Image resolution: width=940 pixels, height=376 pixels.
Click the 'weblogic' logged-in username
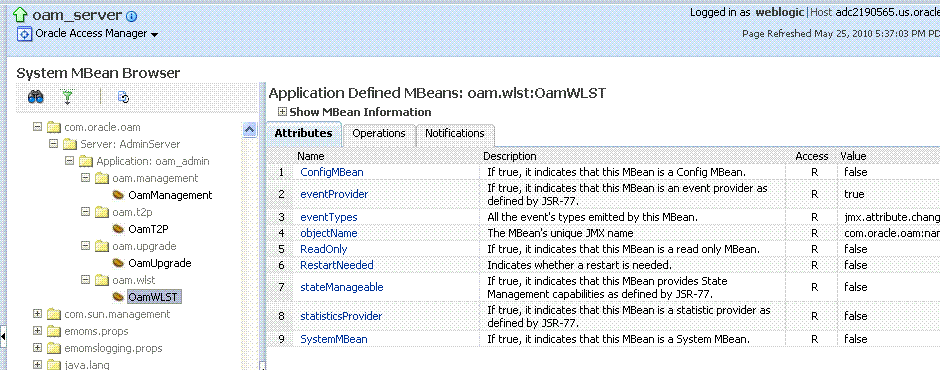click(x=779, y=12)
